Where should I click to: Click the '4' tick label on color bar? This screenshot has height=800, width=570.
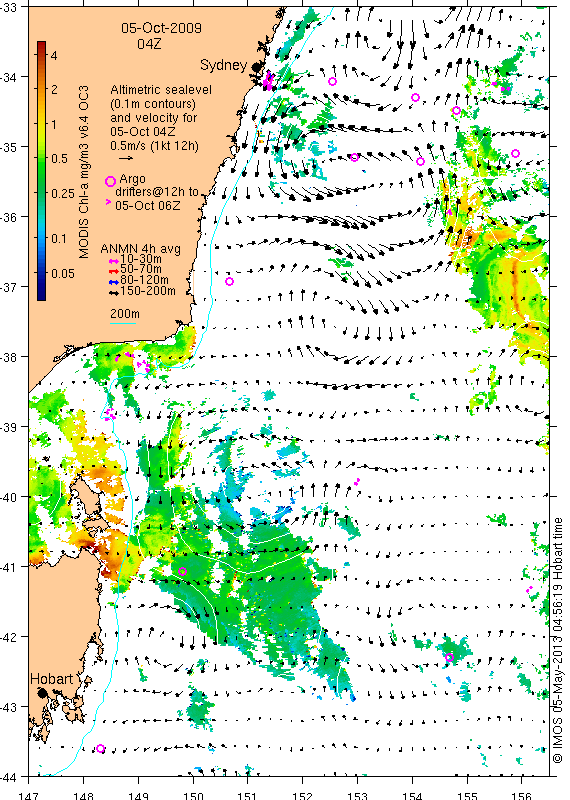tap(54, 55)
